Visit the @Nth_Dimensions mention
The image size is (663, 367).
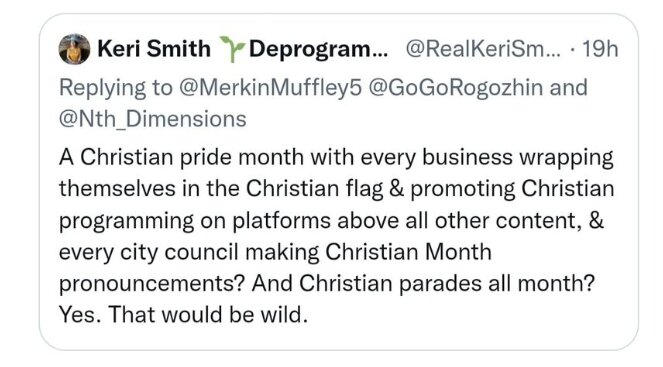point(153,119)
